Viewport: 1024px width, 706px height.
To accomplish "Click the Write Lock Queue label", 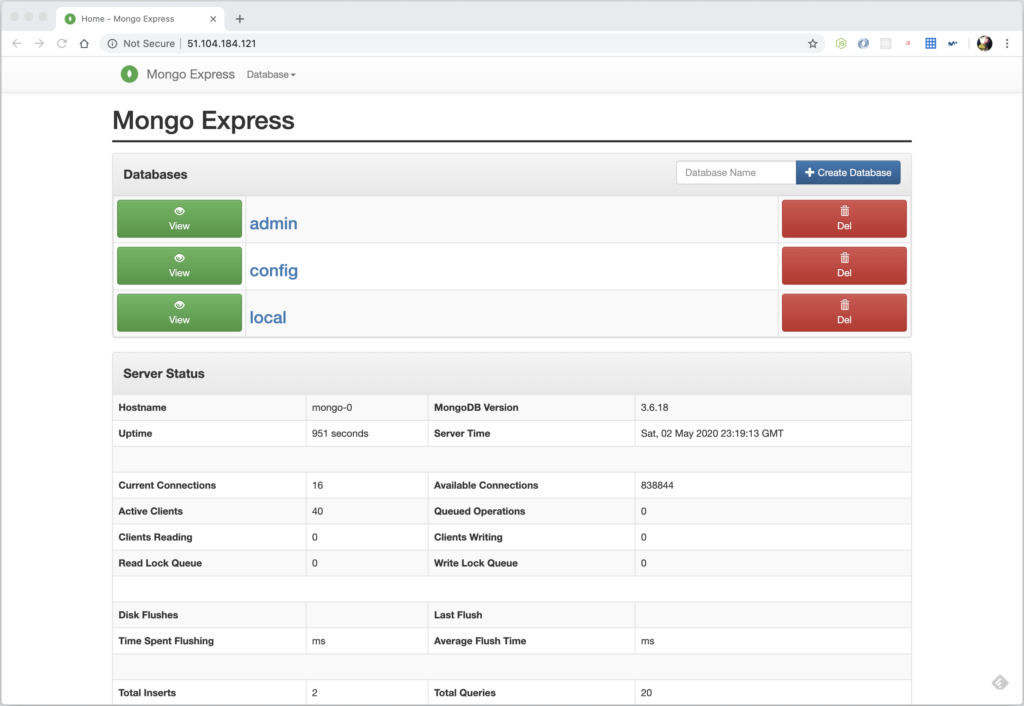I will 475,563.
